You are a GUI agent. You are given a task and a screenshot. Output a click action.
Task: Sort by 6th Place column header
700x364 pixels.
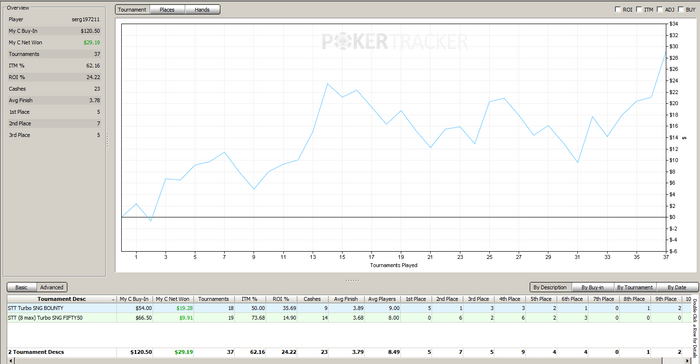coord(572,299)
